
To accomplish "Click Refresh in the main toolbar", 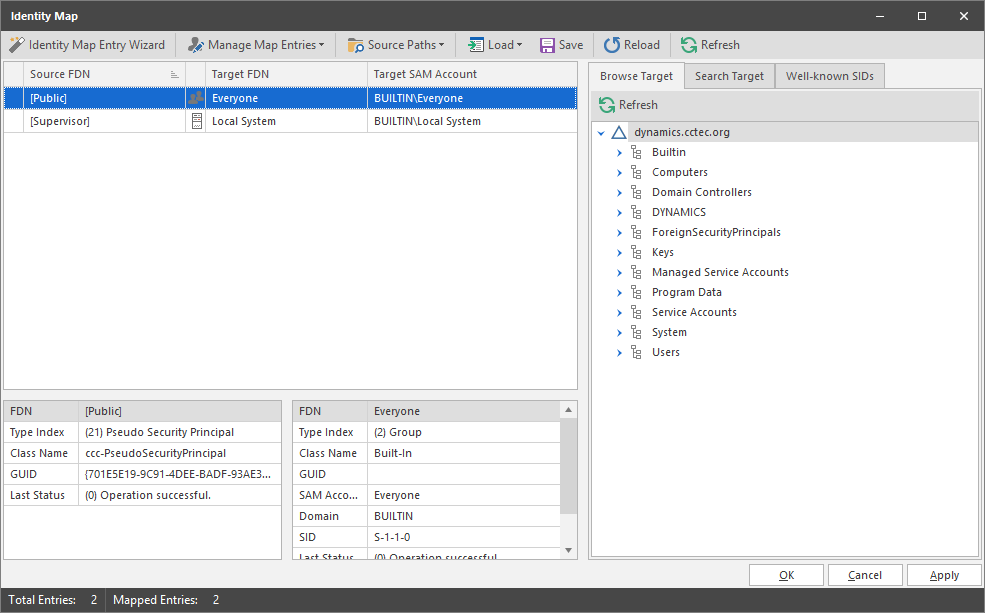I will tap(710, 45).
